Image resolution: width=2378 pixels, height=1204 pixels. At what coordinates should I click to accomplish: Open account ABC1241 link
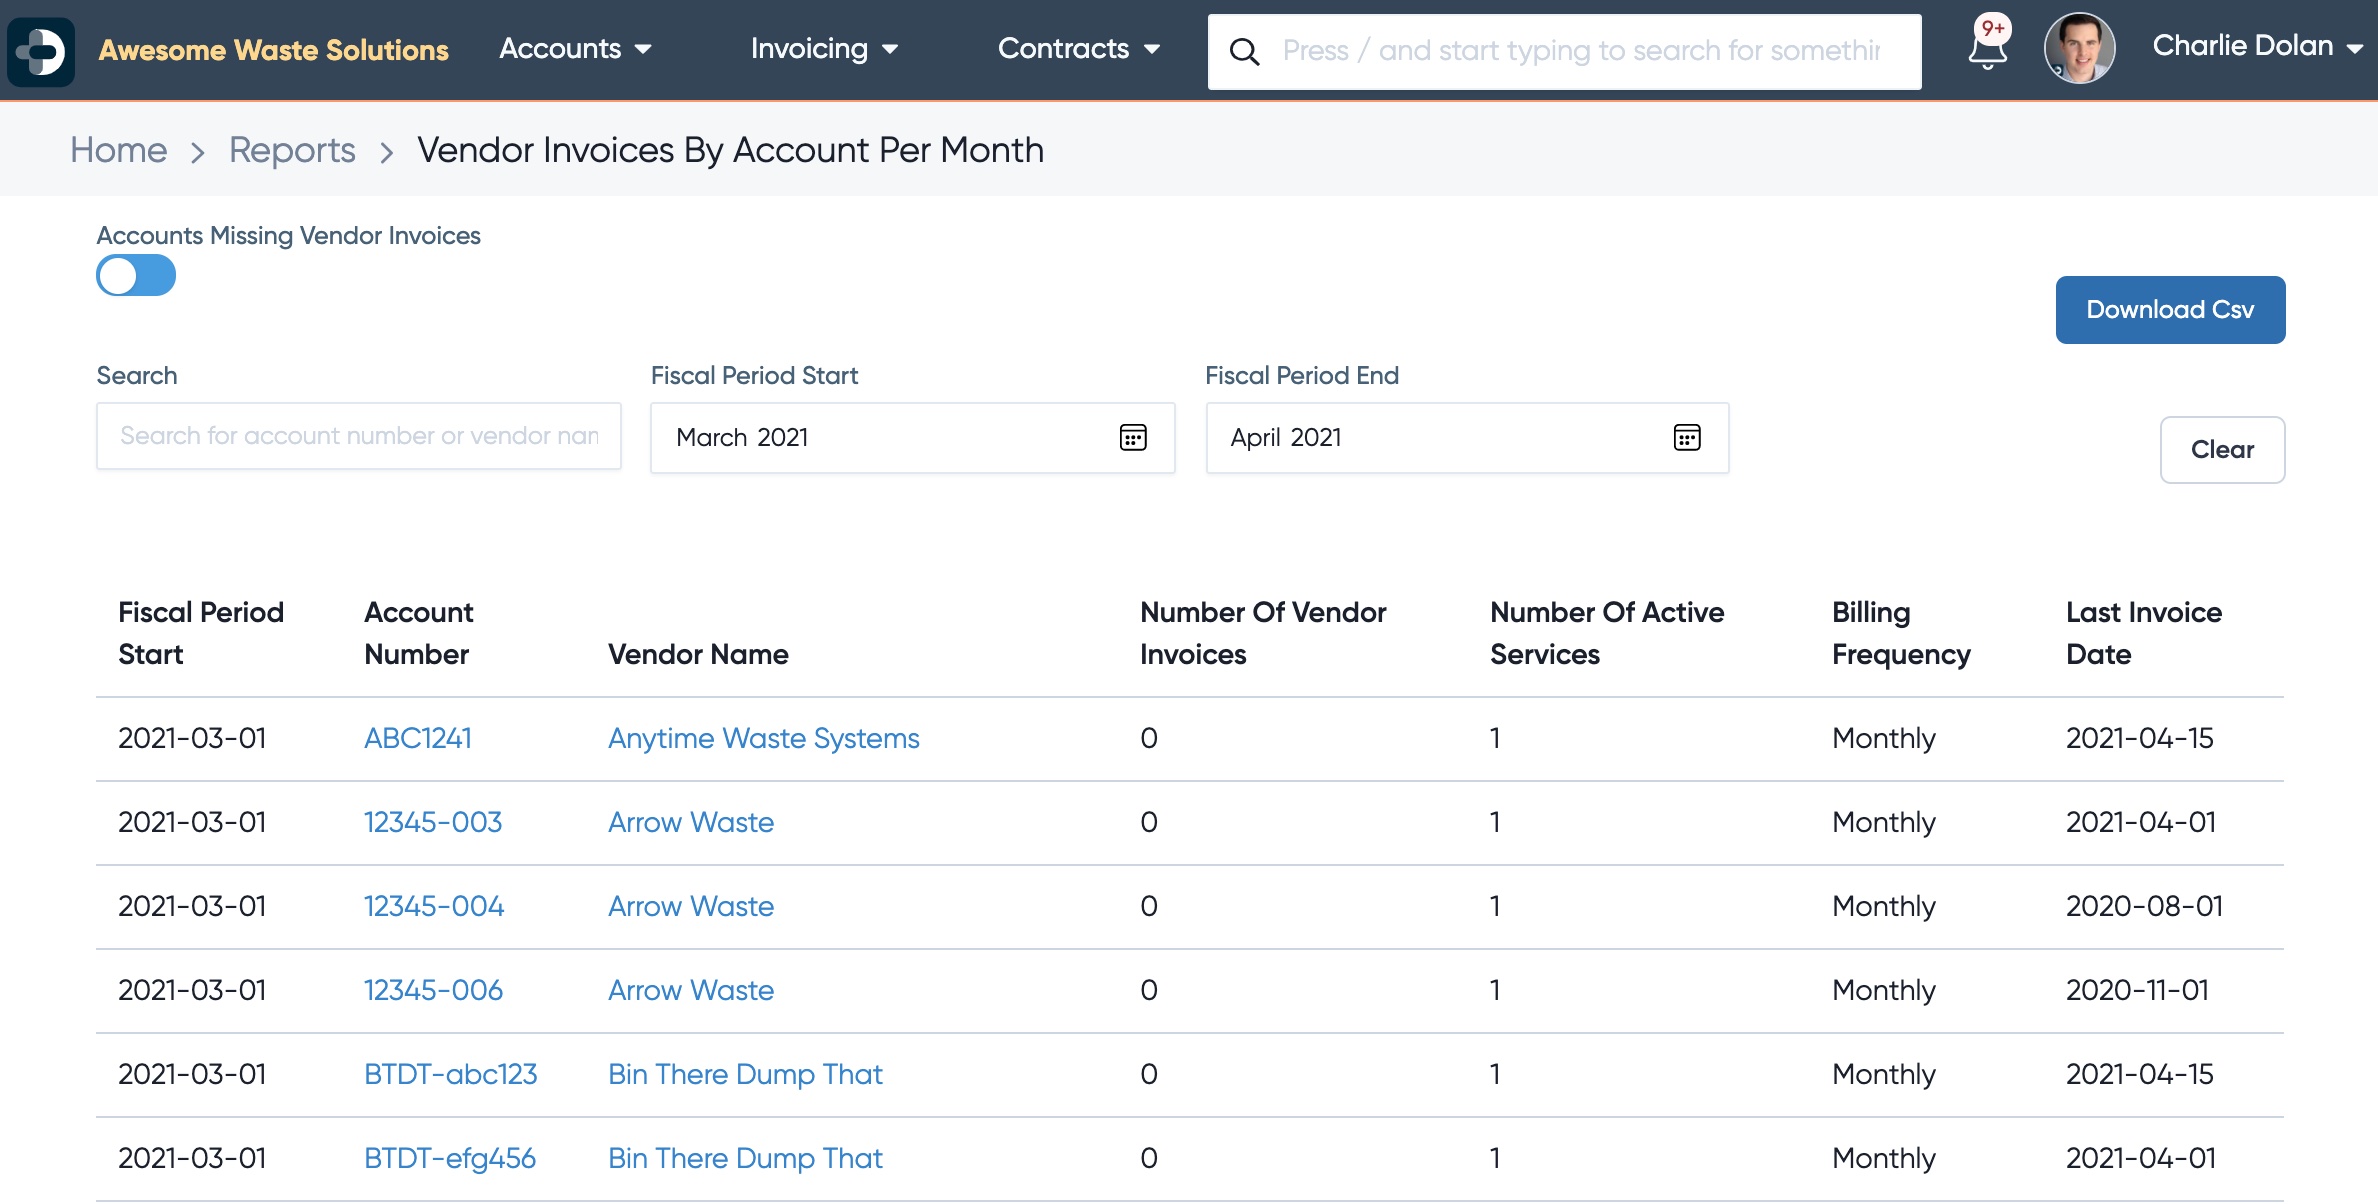coord(418,738)
